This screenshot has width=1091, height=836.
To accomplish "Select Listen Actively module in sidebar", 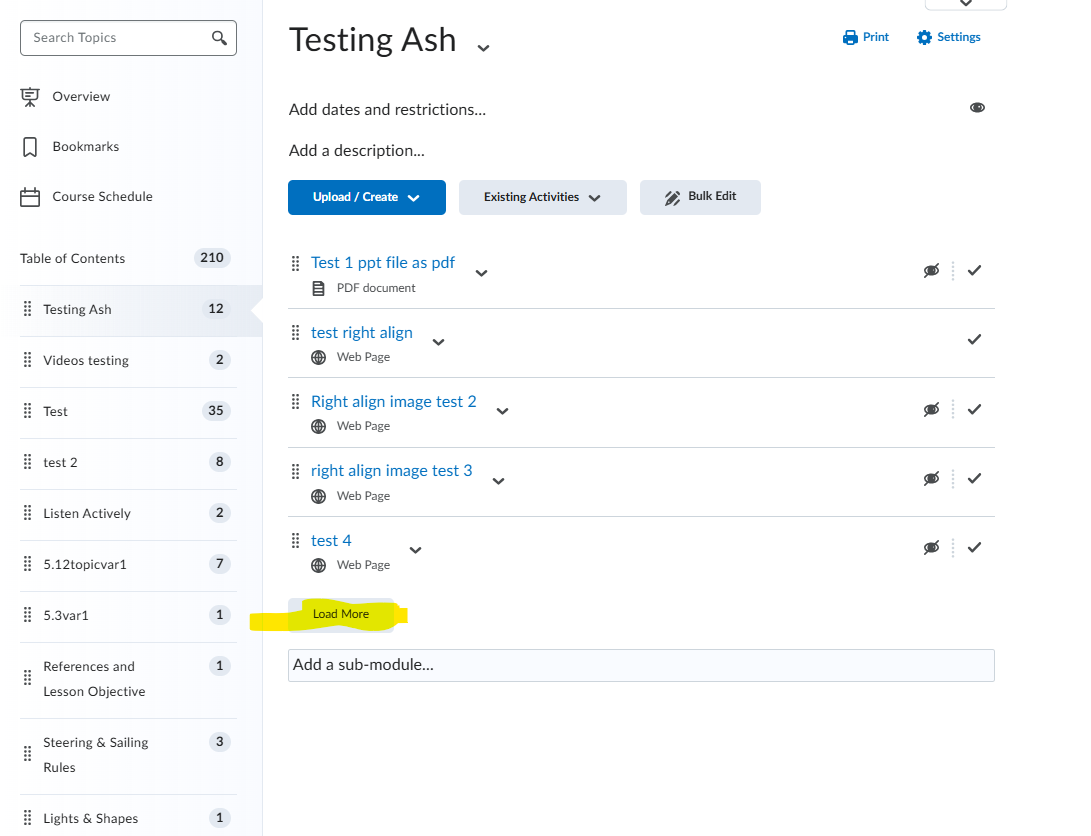I will pyautogui.click(x=87, y=514).
